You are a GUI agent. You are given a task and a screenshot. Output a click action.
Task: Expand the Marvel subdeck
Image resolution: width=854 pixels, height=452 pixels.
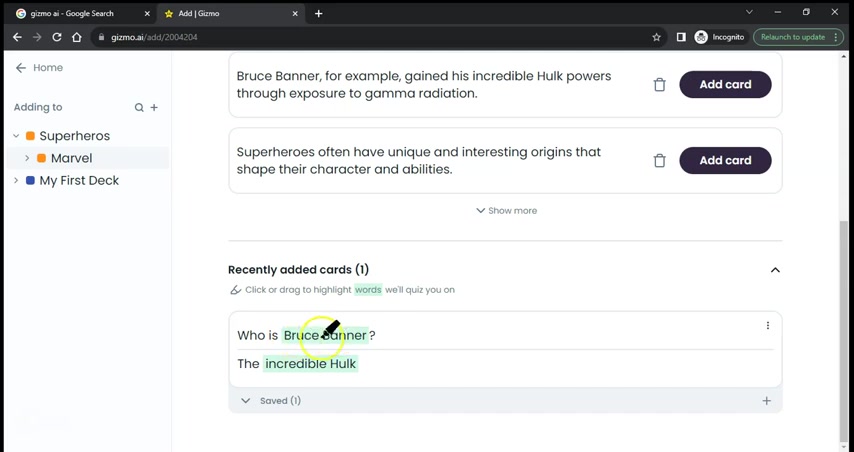click(x=27, y=158)
